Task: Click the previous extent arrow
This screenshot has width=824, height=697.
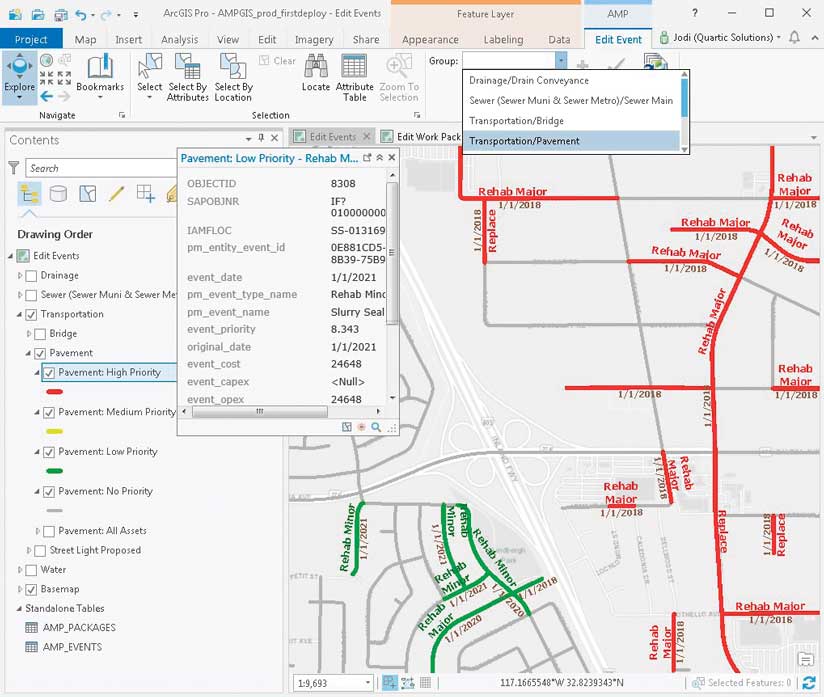Action: [x=46, y=96]
